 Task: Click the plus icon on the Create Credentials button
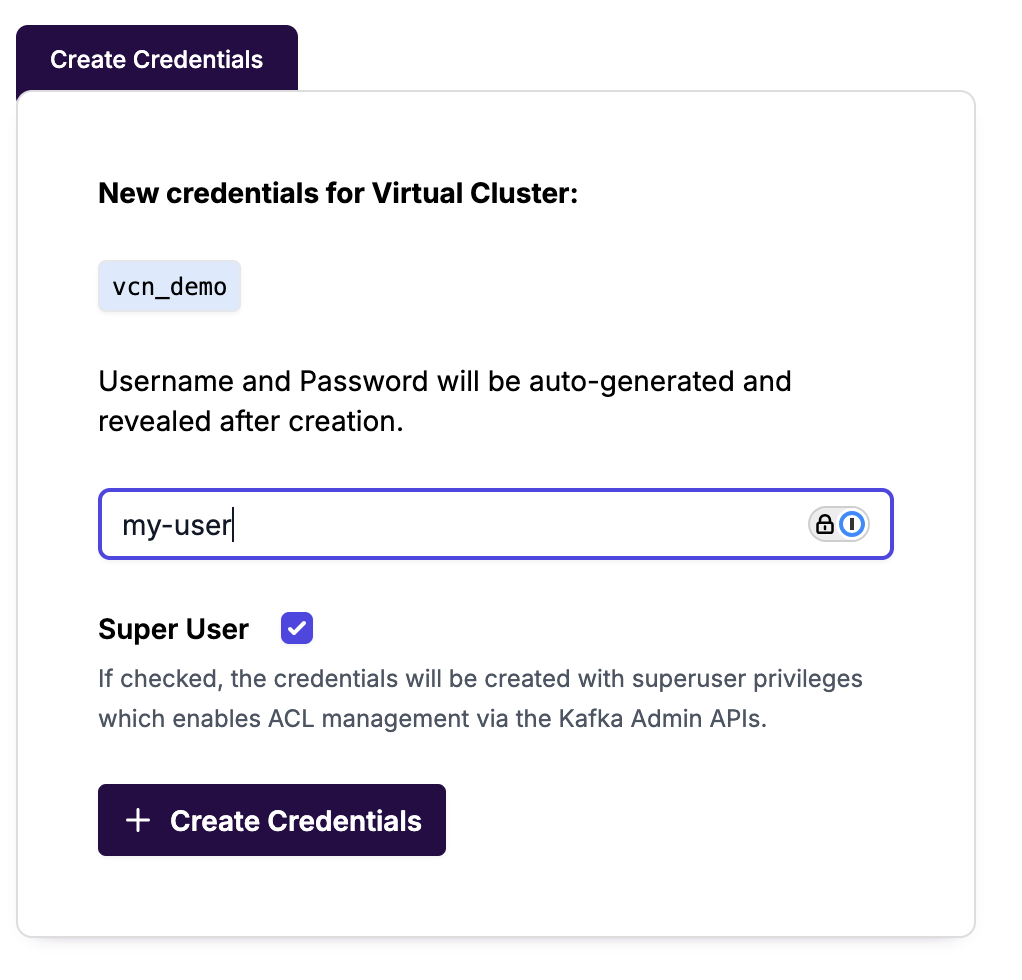pyautogui.click(x=138, y=821)
